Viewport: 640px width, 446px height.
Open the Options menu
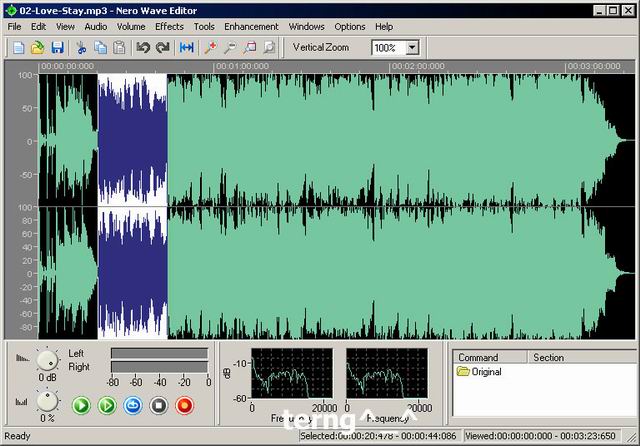tap(350, 27)
